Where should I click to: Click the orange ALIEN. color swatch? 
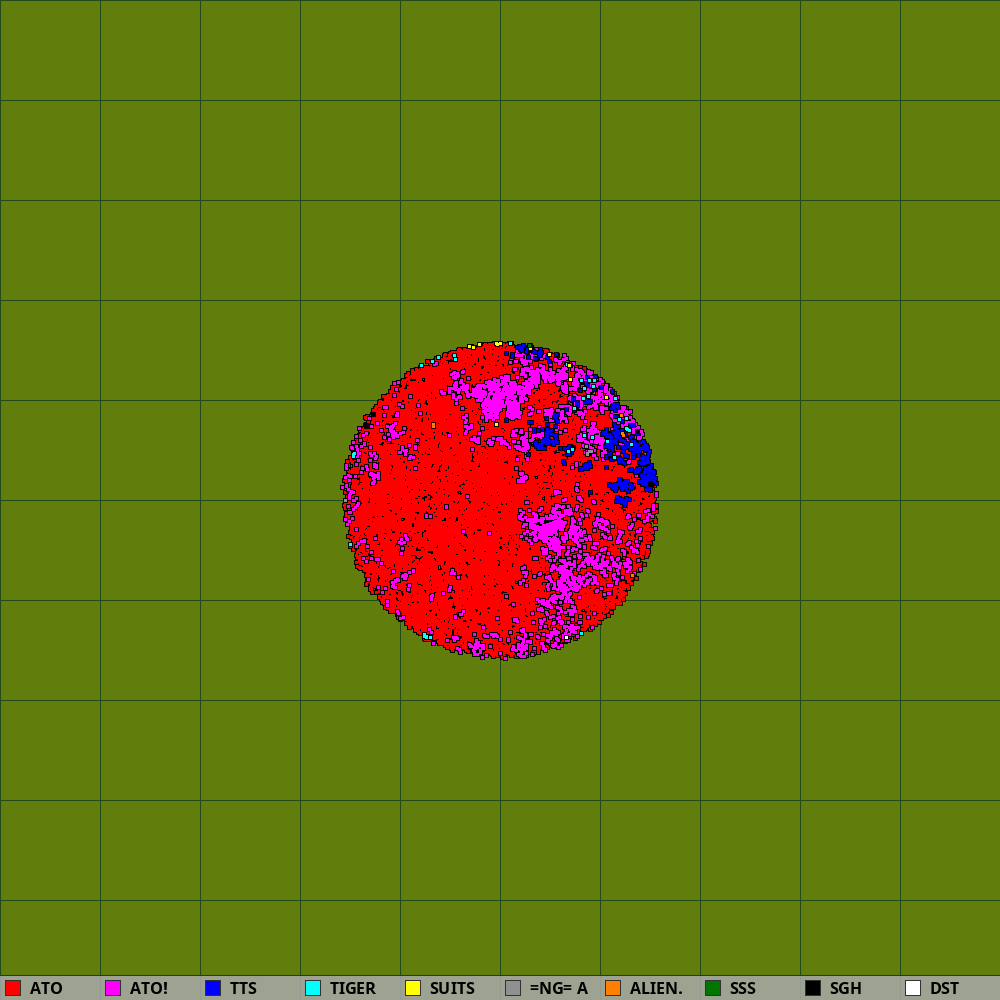point(613,988)
